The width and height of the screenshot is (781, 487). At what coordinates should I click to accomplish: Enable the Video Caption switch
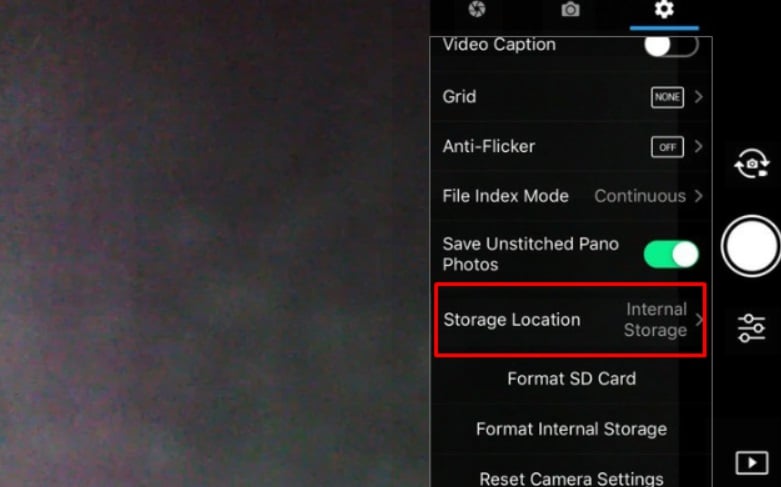pyautogui.click(x=669, y=46)
